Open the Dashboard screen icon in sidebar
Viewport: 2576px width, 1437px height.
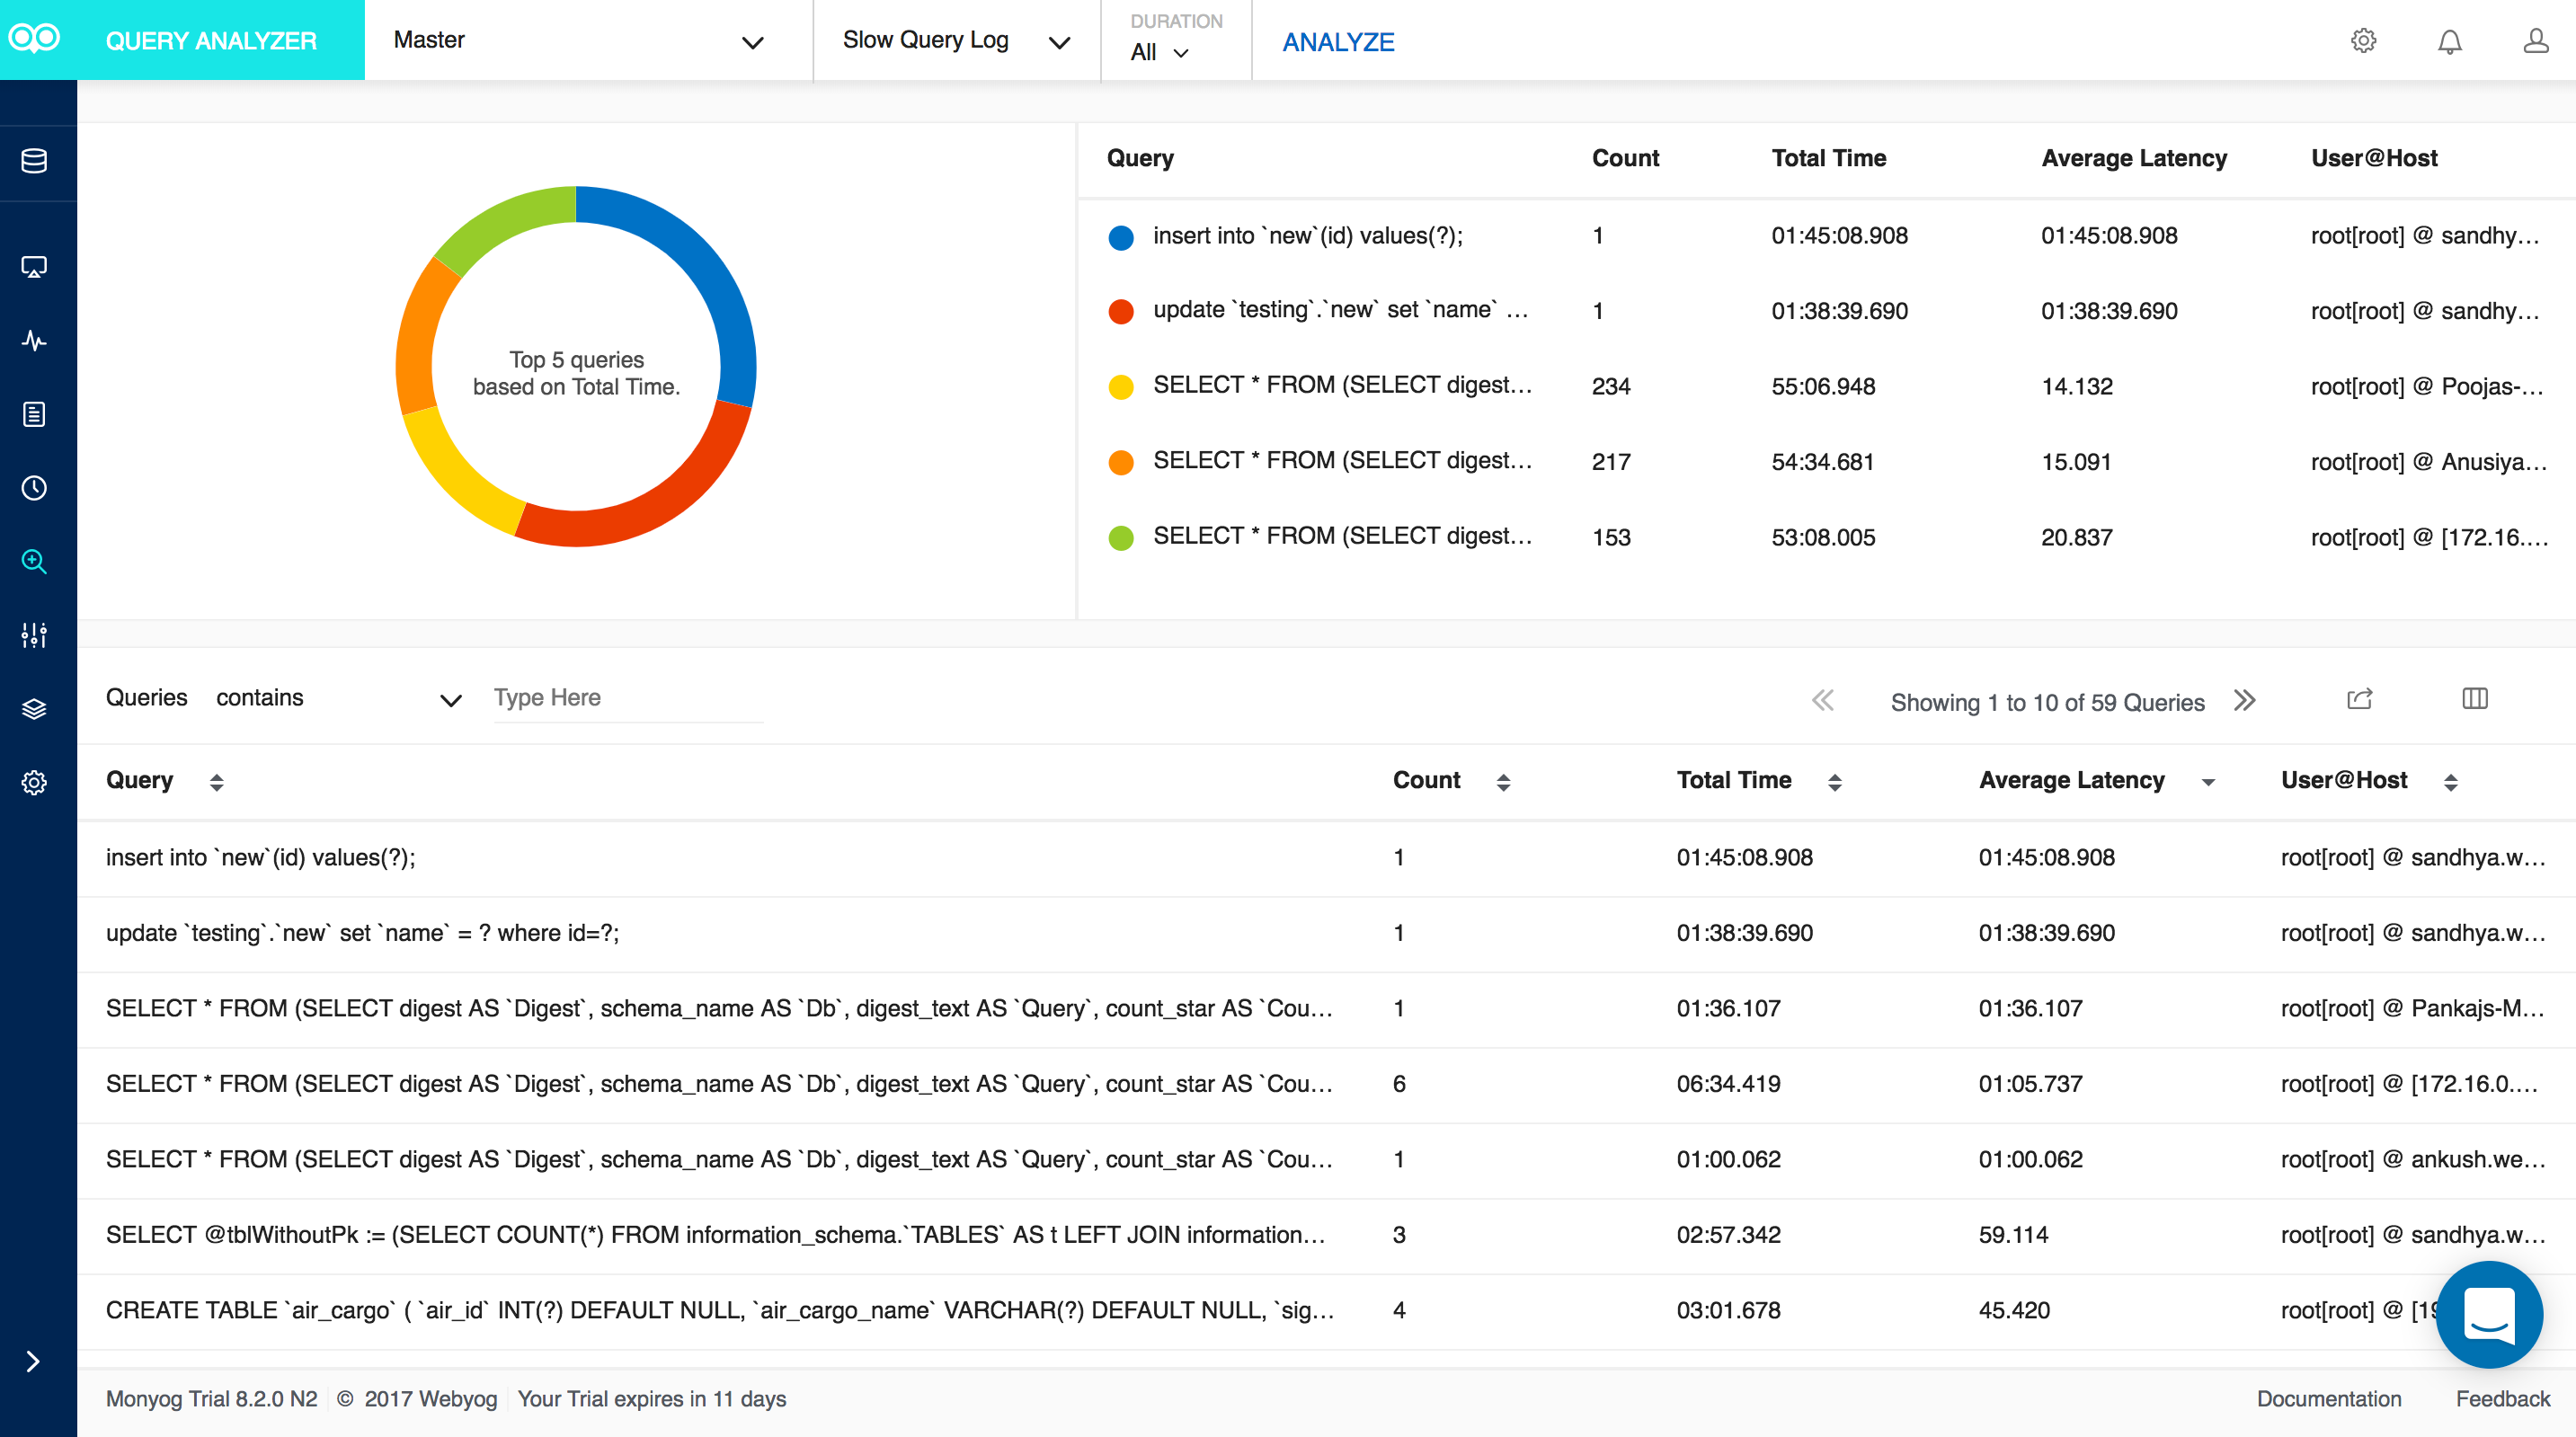34,267
